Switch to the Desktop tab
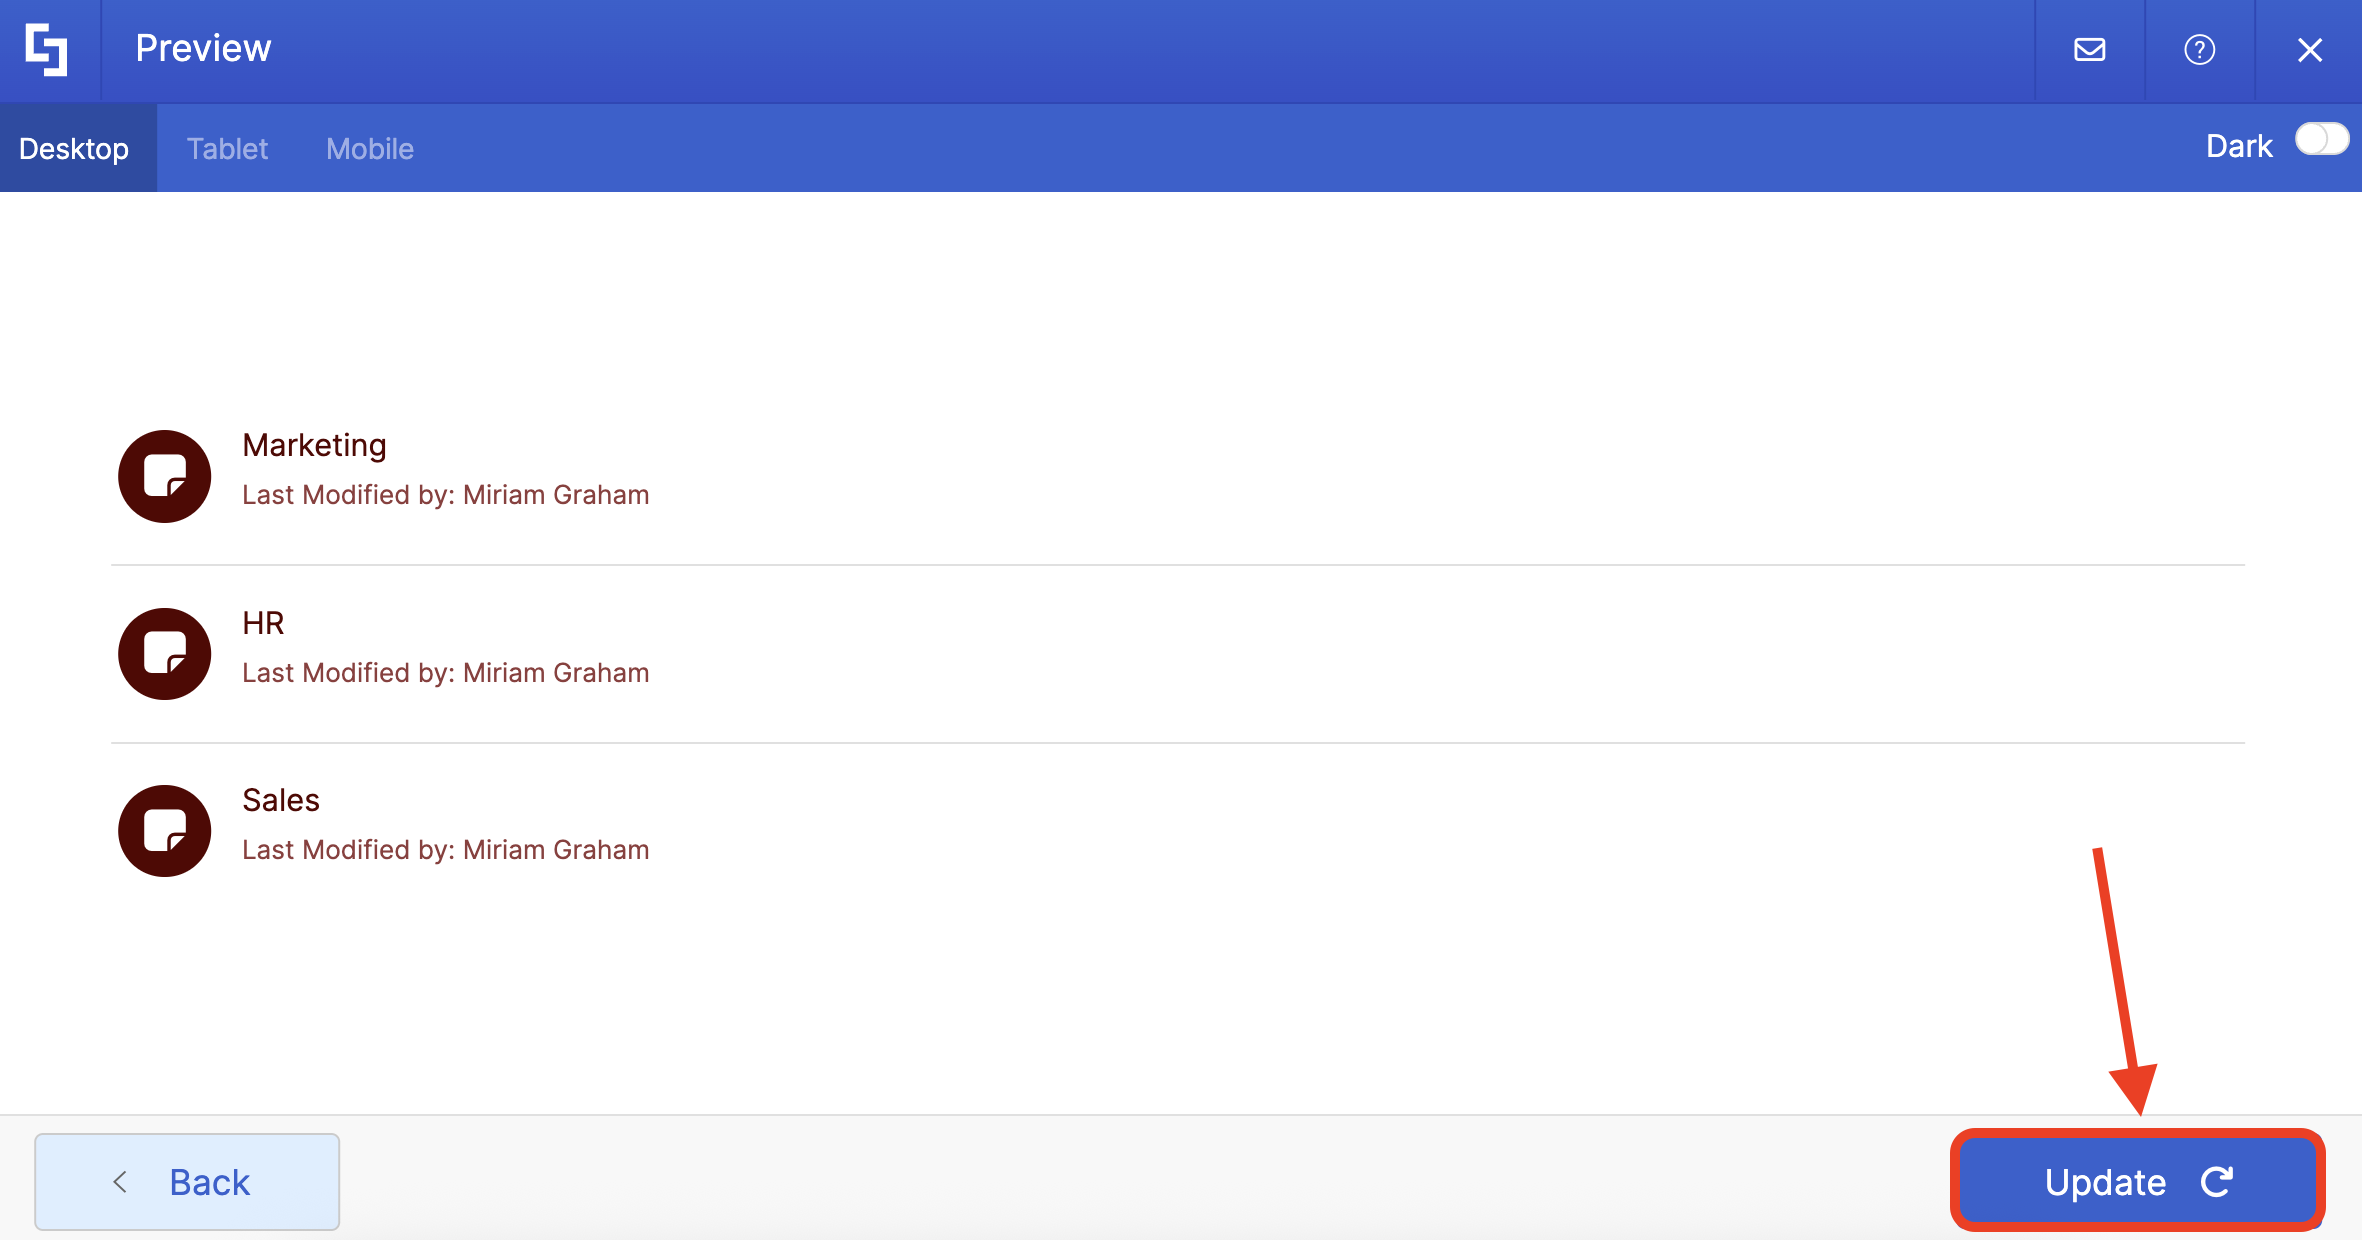Image resolution: width=2362 pixels, height=1240 pixels. pos(74,149)
